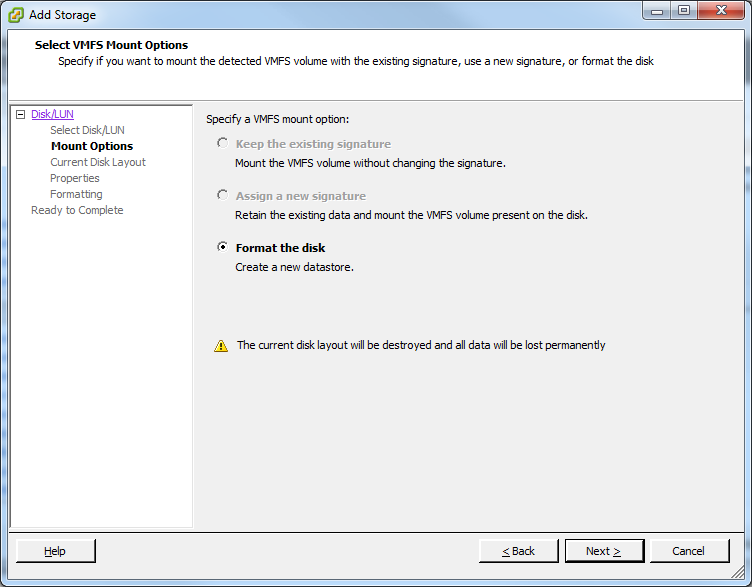Viewport: 752px width, 587px height.
Task: Cancel the Add Storage wizard
Action: (689, 551)
